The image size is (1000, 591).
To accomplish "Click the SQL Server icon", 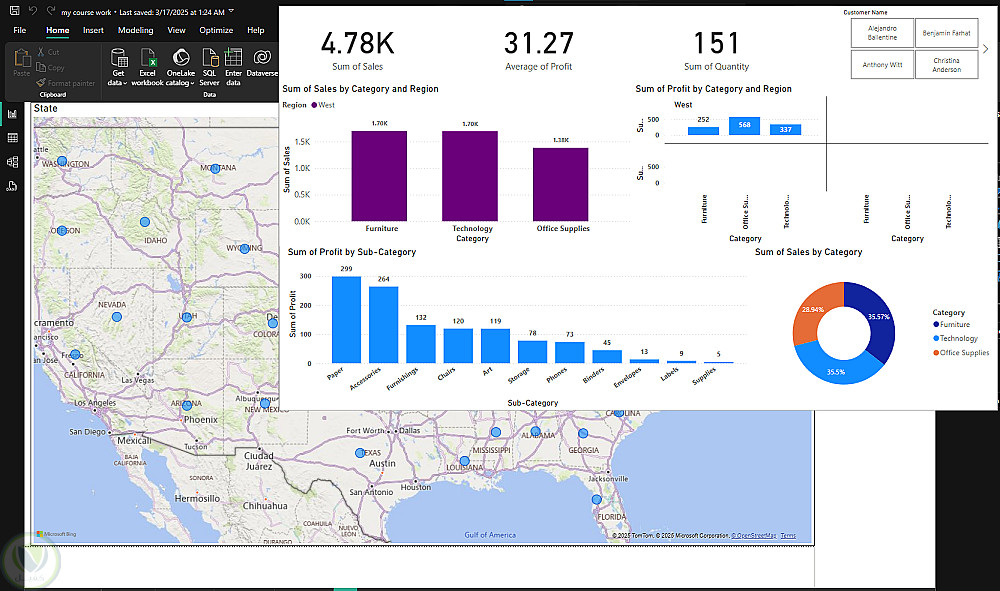I will [210, 57].
